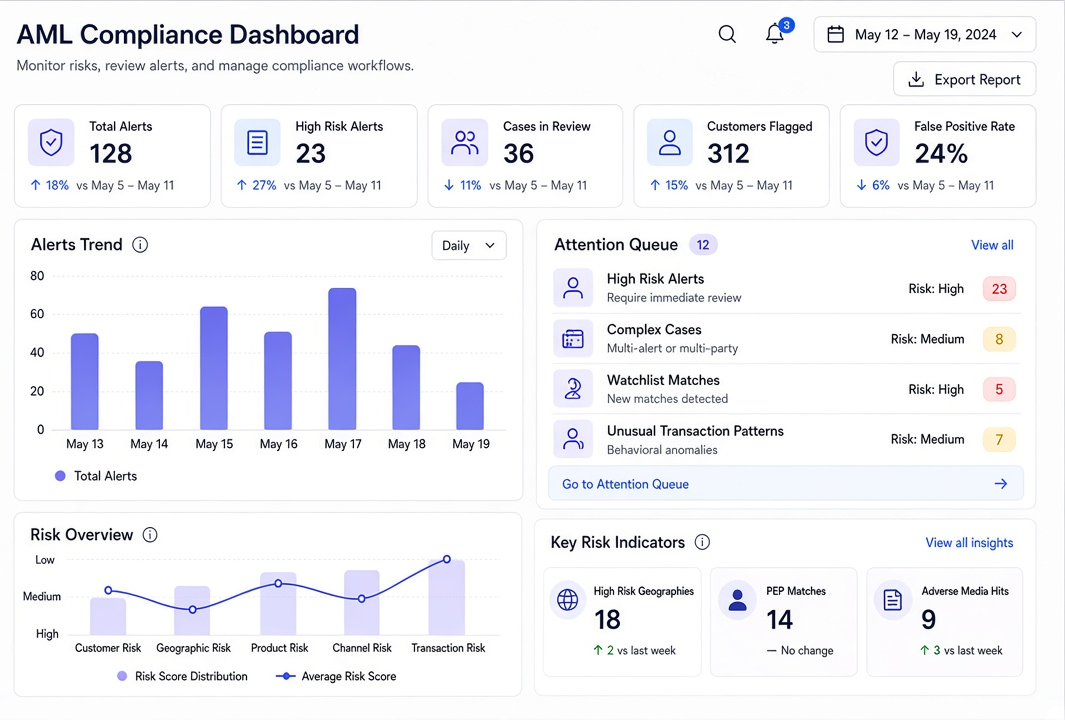Click the arrow on Go to Attention Queue

(x=1000, y=484)
